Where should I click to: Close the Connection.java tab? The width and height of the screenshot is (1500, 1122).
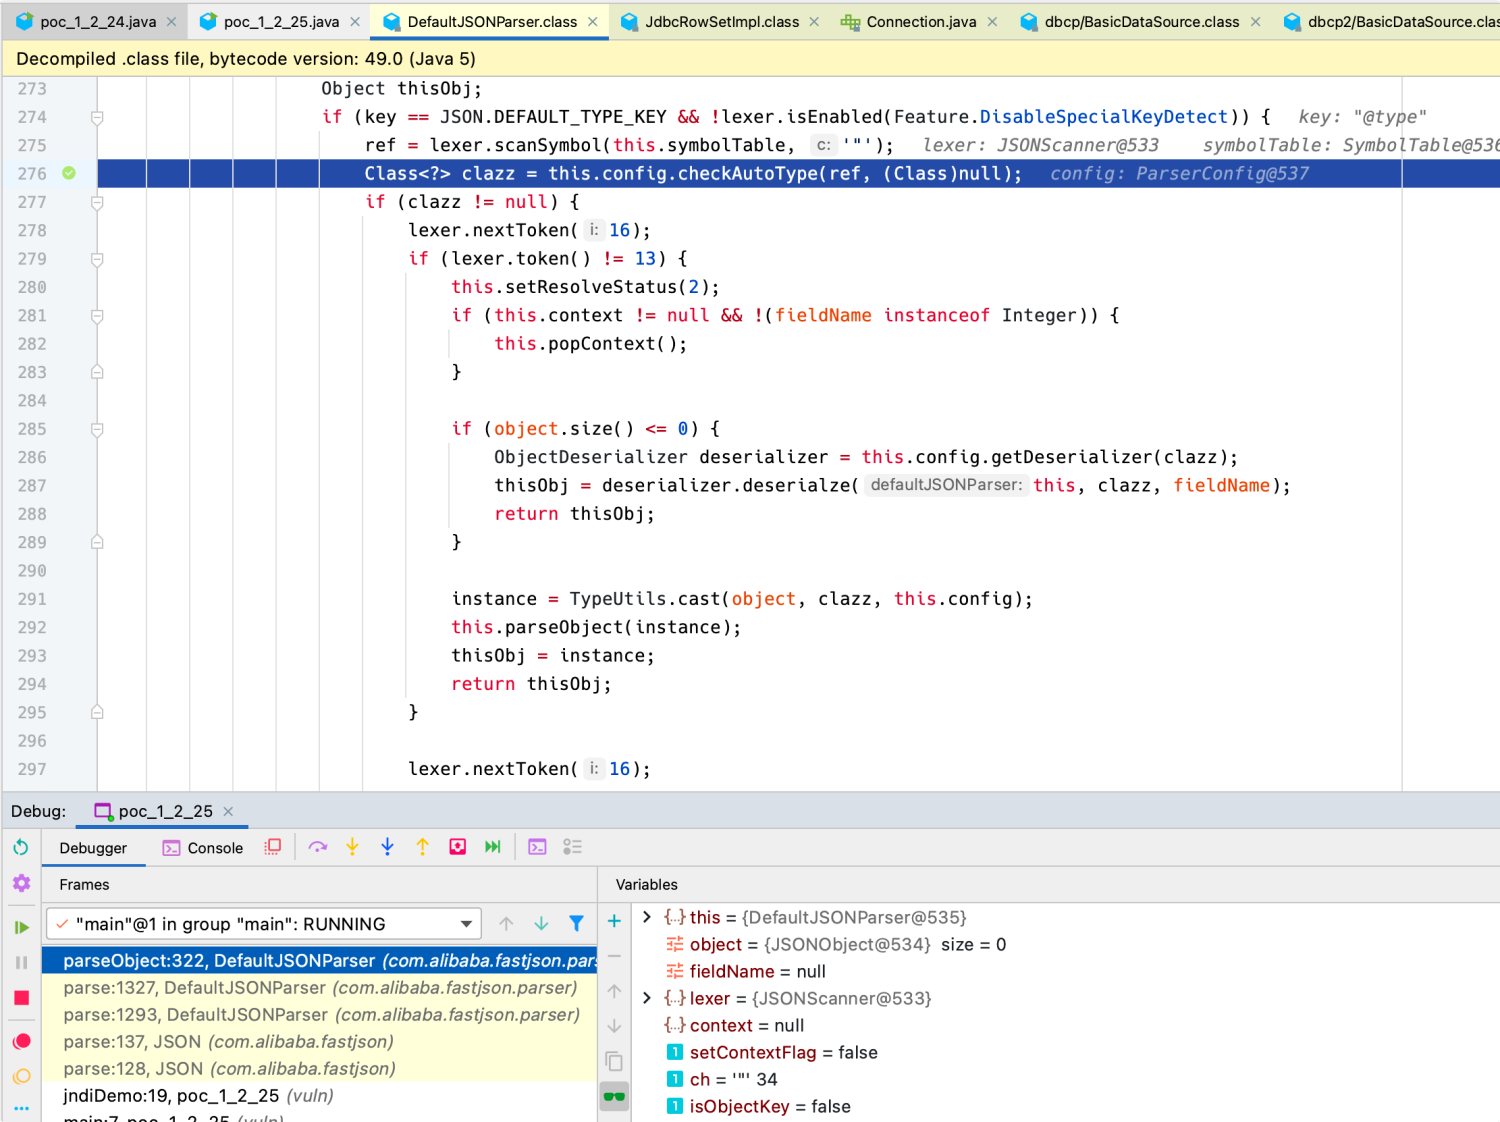992,21
